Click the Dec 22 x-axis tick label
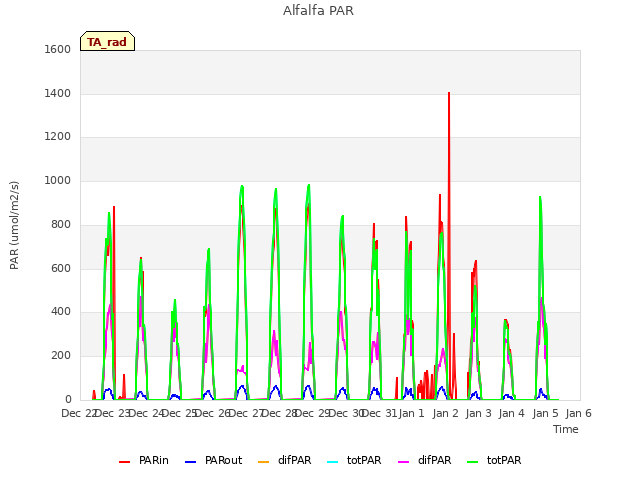 (79, 413)
